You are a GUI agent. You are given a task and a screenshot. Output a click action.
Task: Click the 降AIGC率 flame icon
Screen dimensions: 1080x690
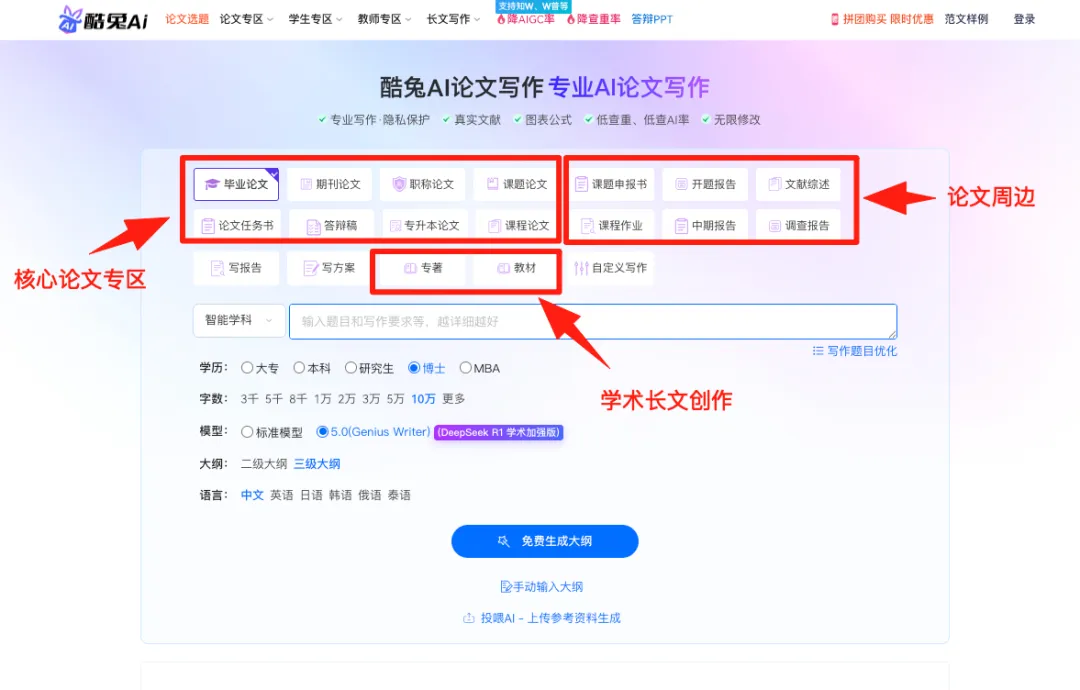pyautogui.click(x=501, y=19)
